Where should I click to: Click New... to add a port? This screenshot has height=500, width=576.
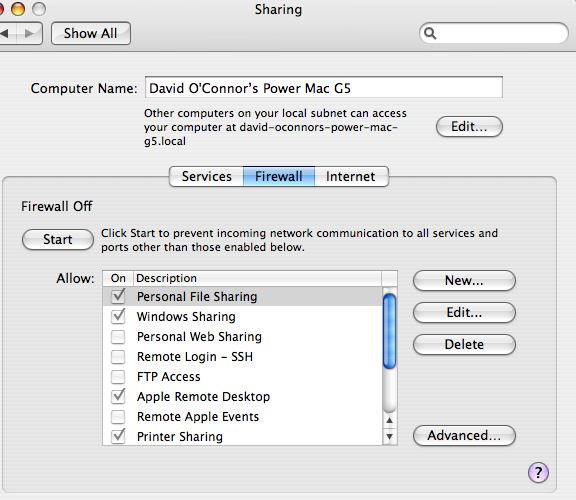(x=464, y=281)
